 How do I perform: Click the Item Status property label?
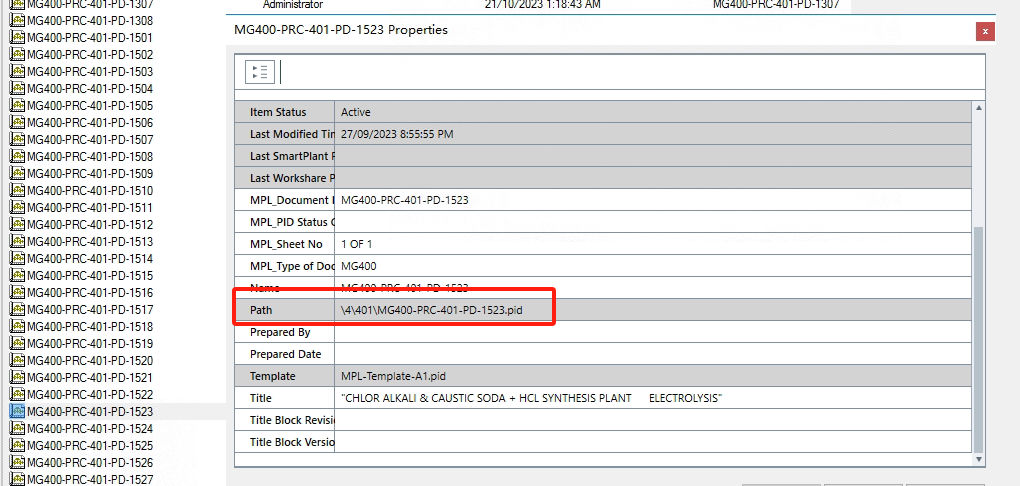coord(278,112)
